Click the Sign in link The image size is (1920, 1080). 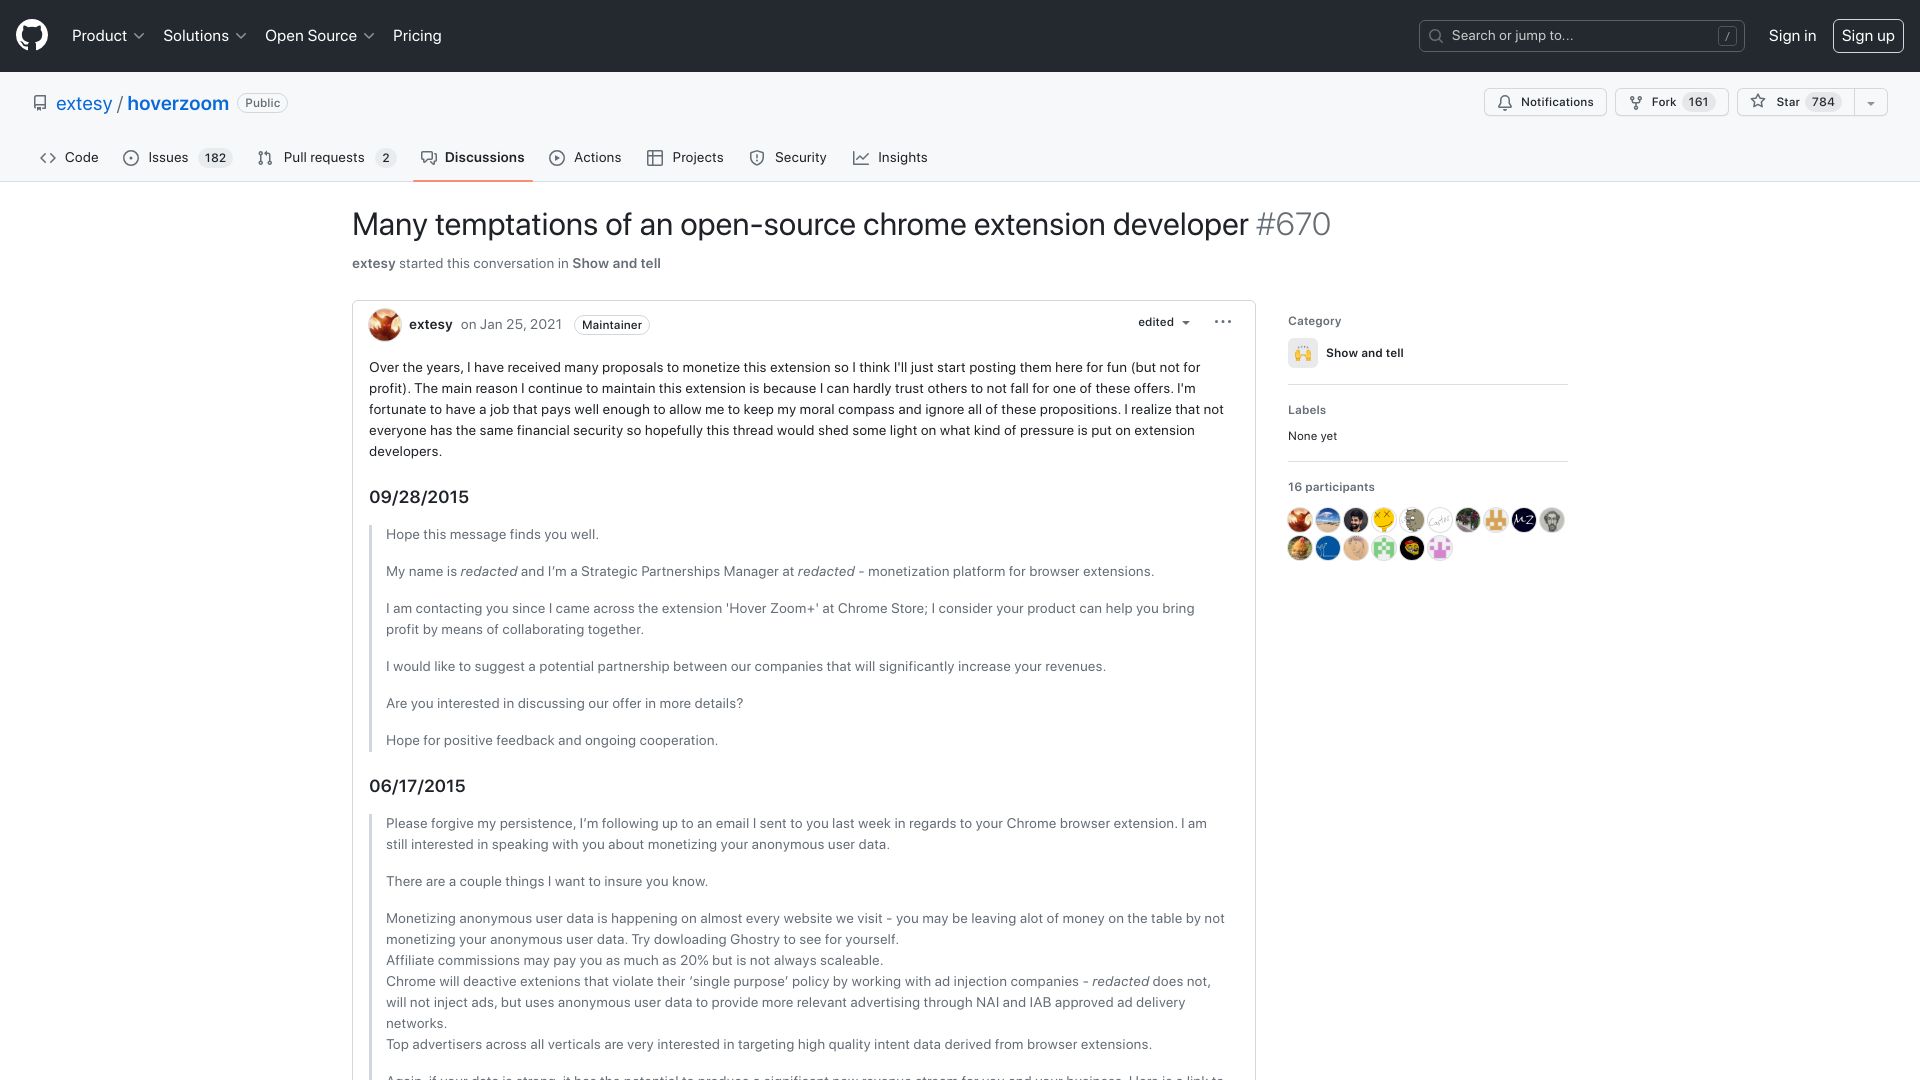(1792, 35)
